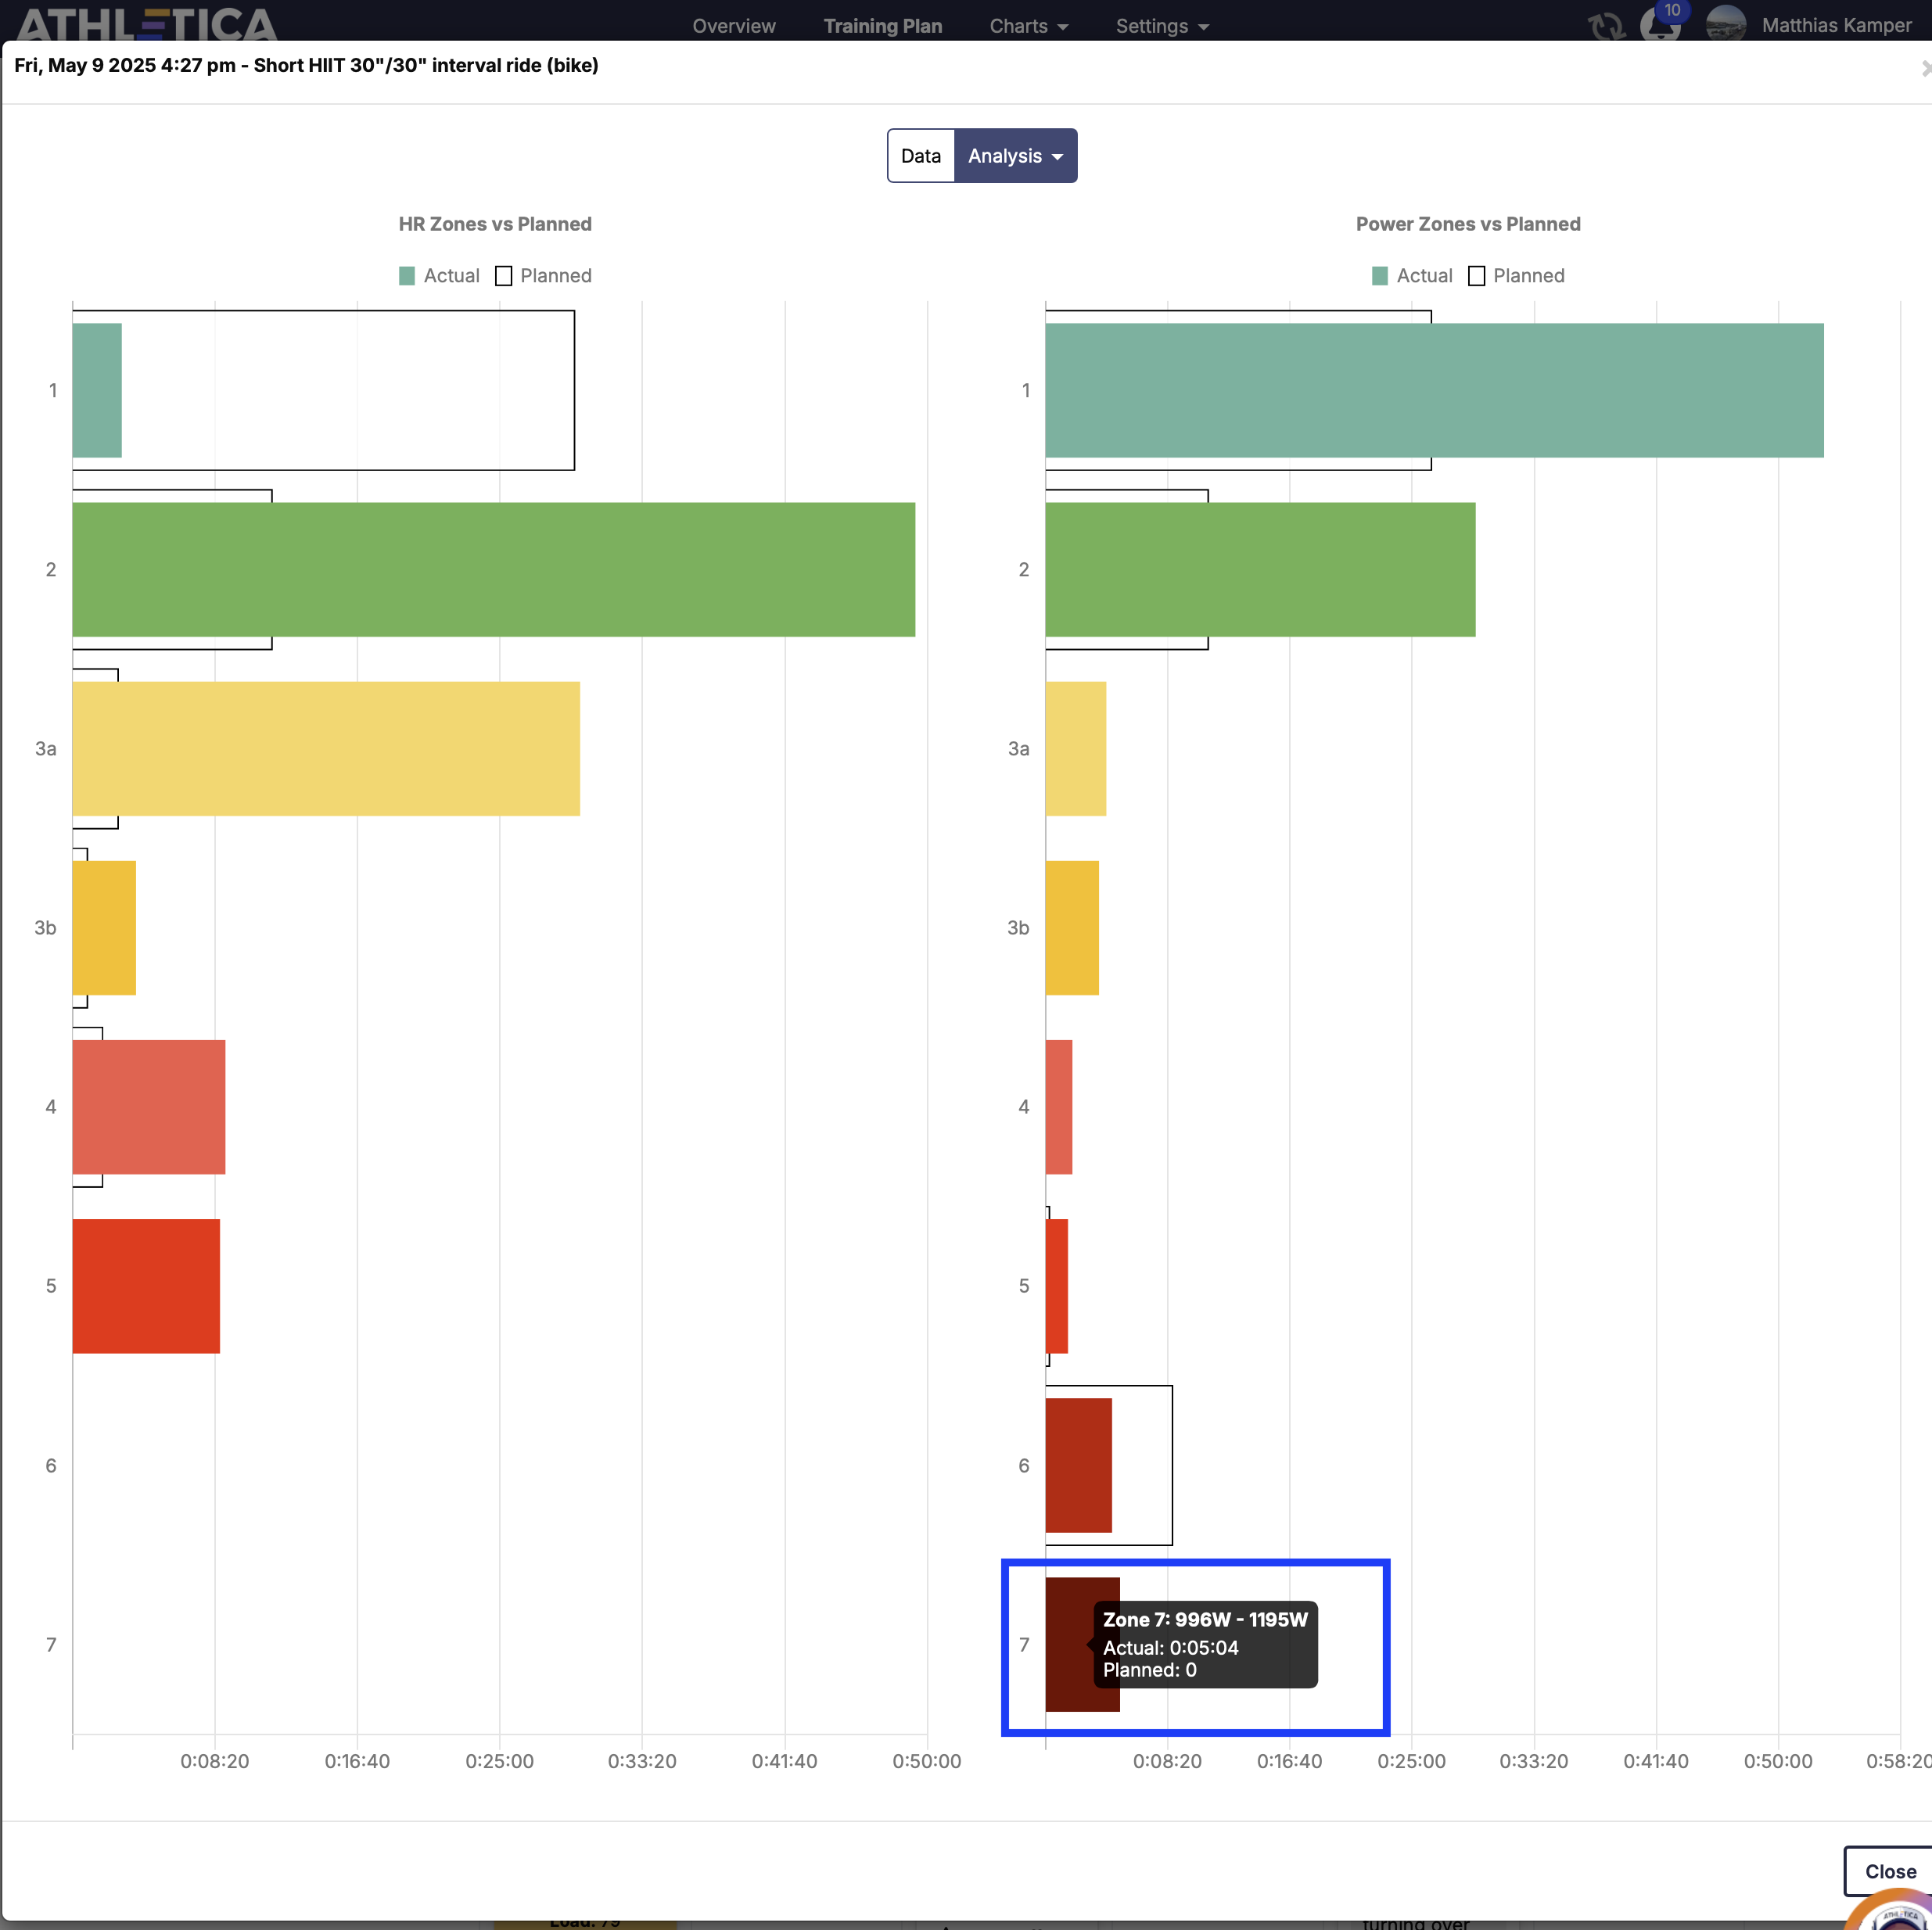Switch to the Data view
Screen dimensions: 1932x1930
tap(920, 156)
